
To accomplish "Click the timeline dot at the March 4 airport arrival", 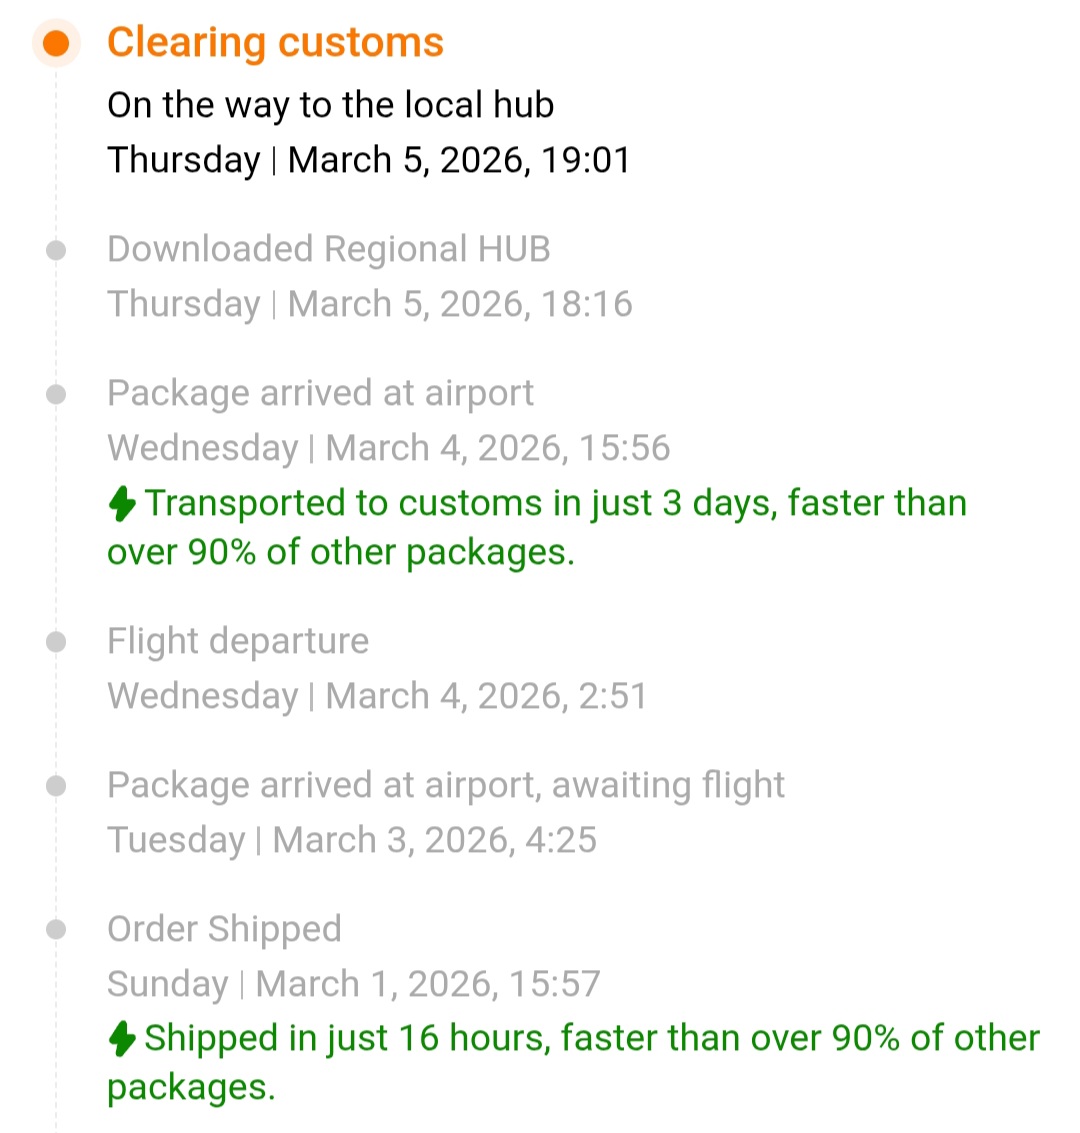I will point(57,395).
